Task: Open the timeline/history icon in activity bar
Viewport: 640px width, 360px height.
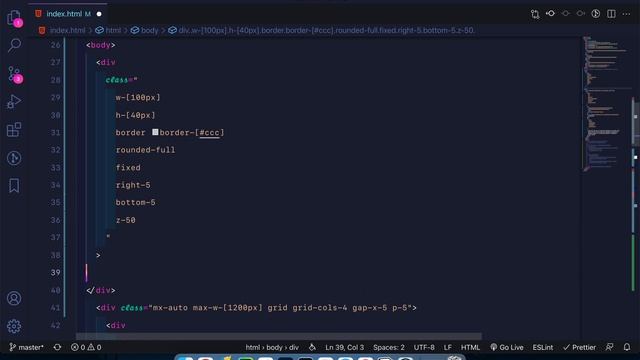Action: click(x=14, y=158)
